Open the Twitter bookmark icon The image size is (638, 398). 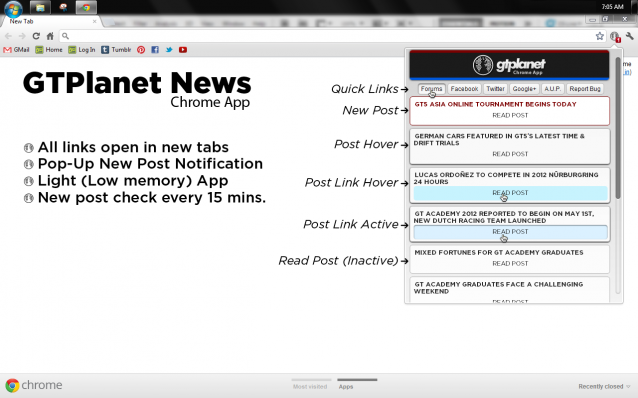169,50
